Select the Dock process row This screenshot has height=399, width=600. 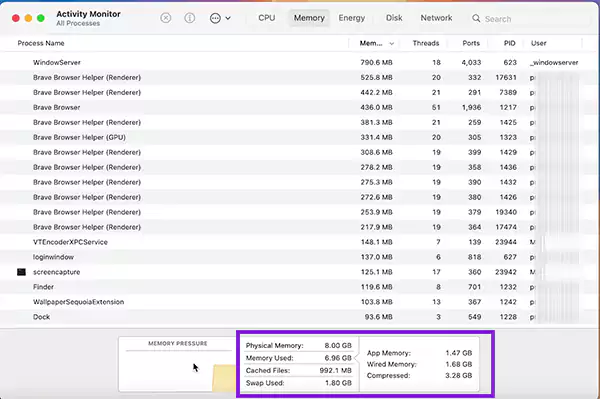[300, 317]
